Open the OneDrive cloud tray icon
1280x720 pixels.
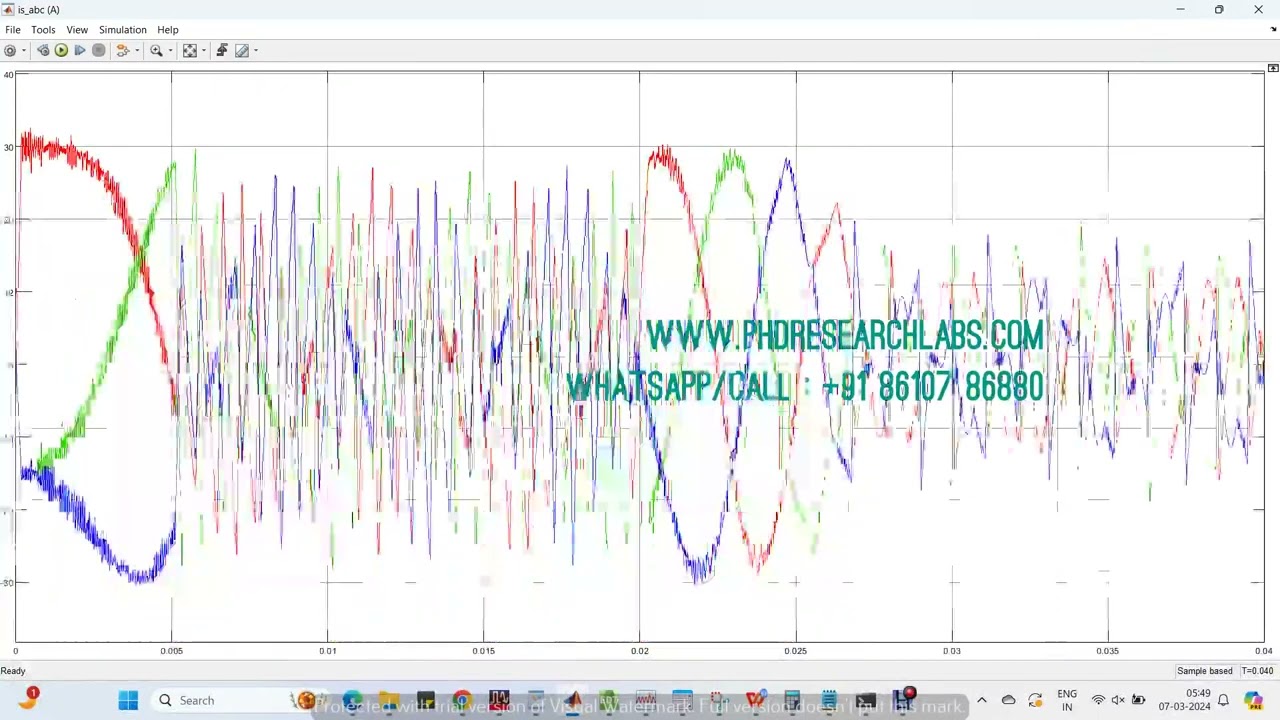[x=1008, y=700]
